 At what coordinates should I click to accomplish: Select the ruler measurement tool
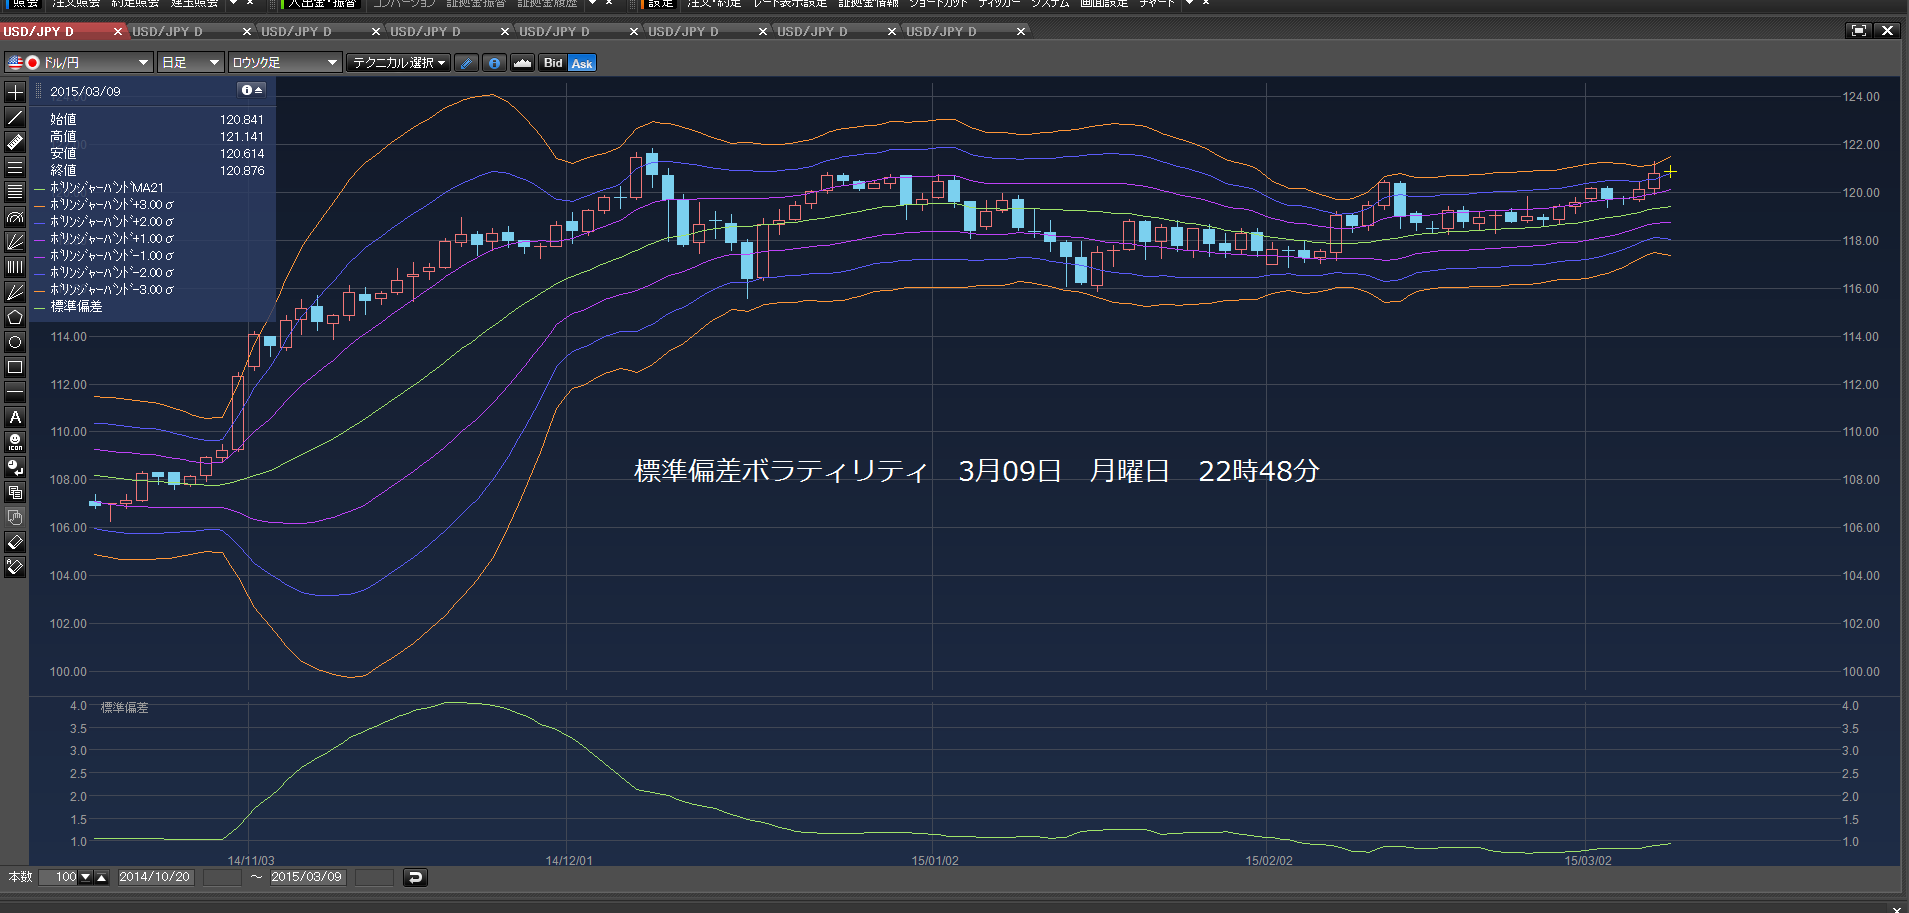coord(15,142)
